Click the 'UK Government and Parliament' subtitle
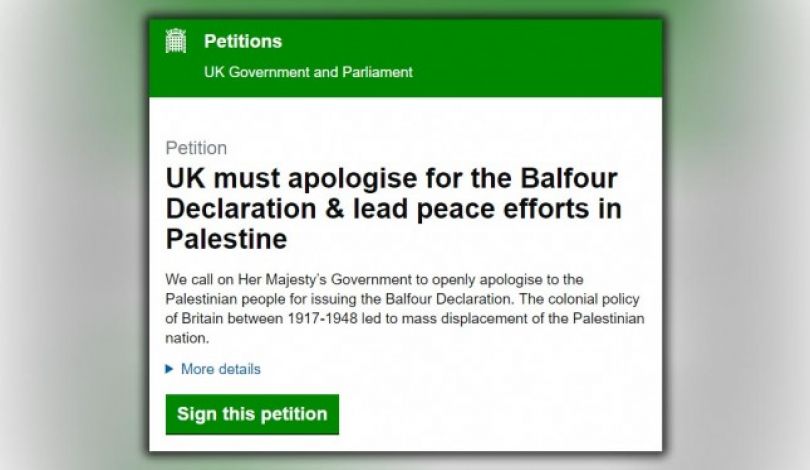 coord(308,72)
